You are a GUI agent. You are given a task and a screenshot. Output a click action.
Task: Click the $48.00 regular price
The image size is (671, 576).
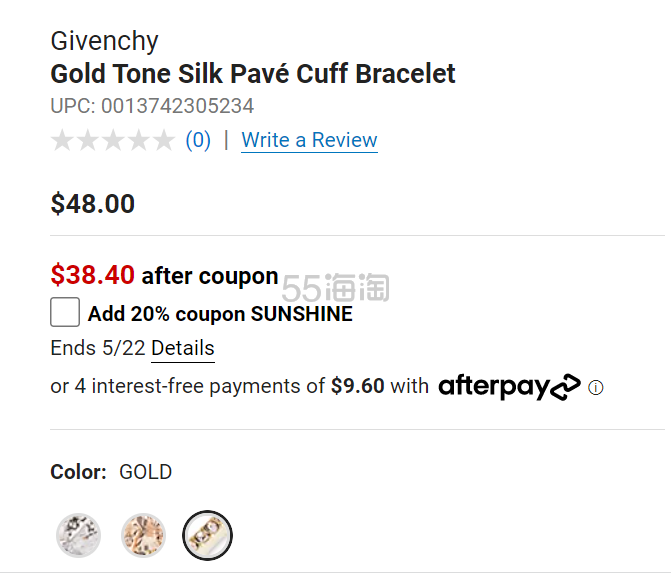point(93,204)
